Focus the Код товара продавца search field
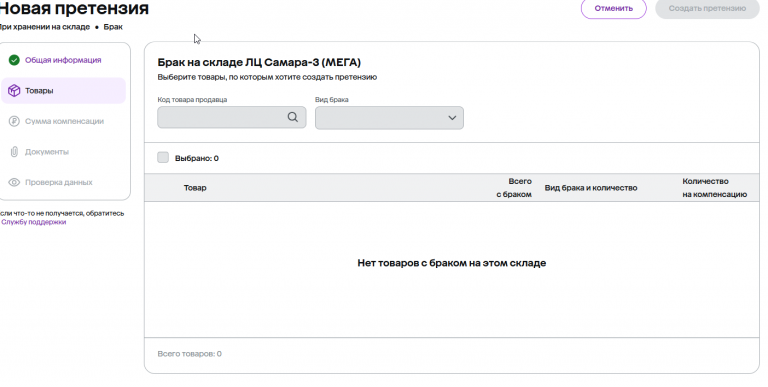 [232, 117]
